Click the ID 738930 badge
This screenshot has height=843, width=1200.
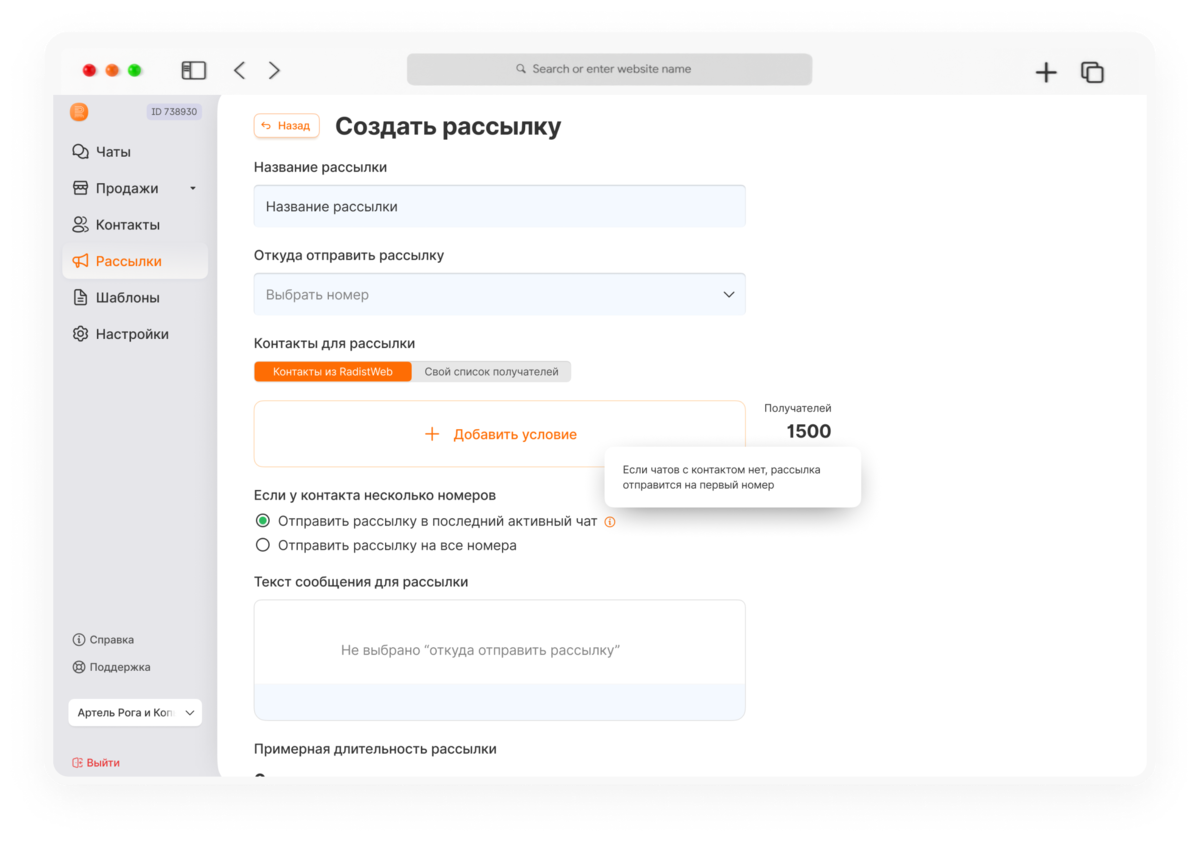[174, 112]
